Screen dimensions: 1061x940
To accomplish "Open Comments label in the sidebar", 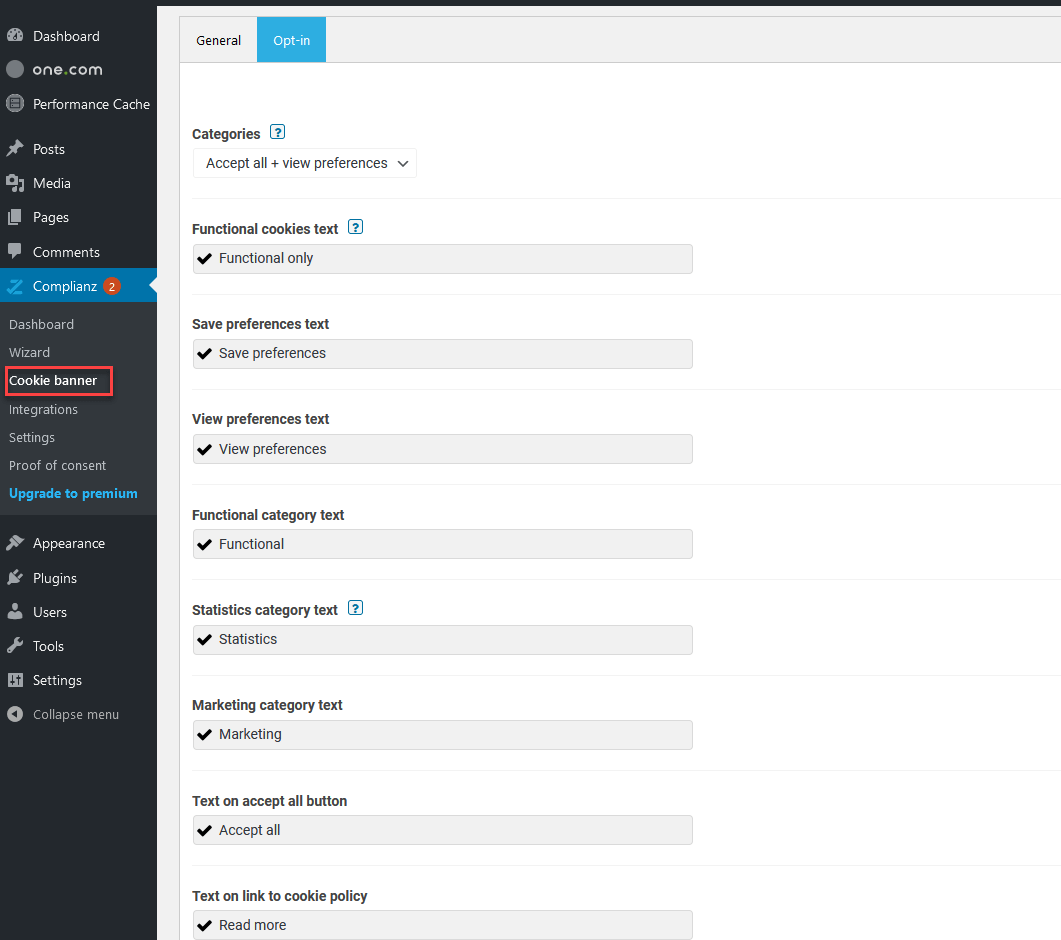I will point(66,252).
